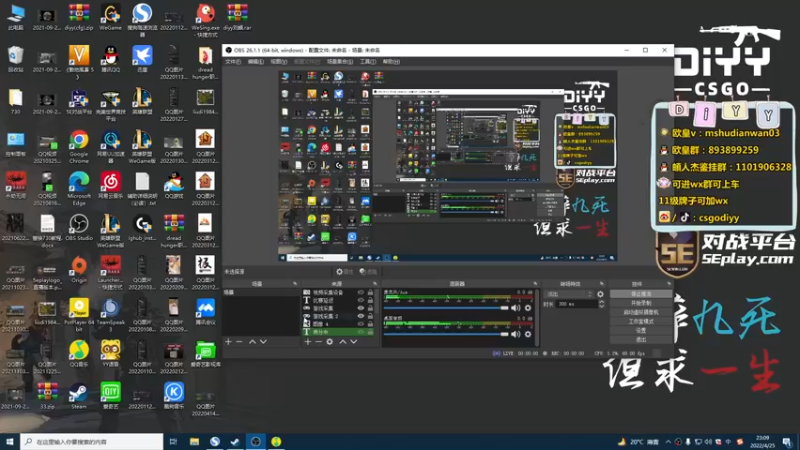Select the Steam desktop icon
The width and height of the screenshot is (800, 450).
79,396
